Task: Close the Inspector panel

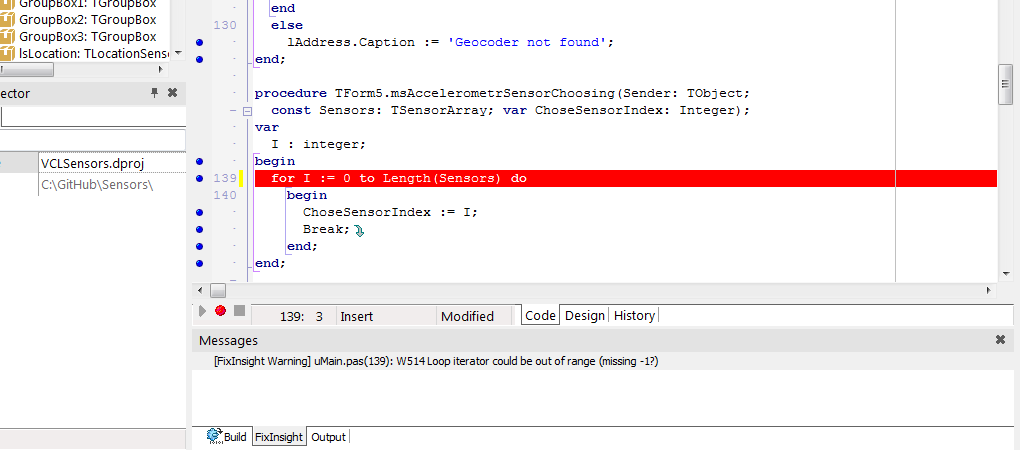Action: tap(172, 93)
